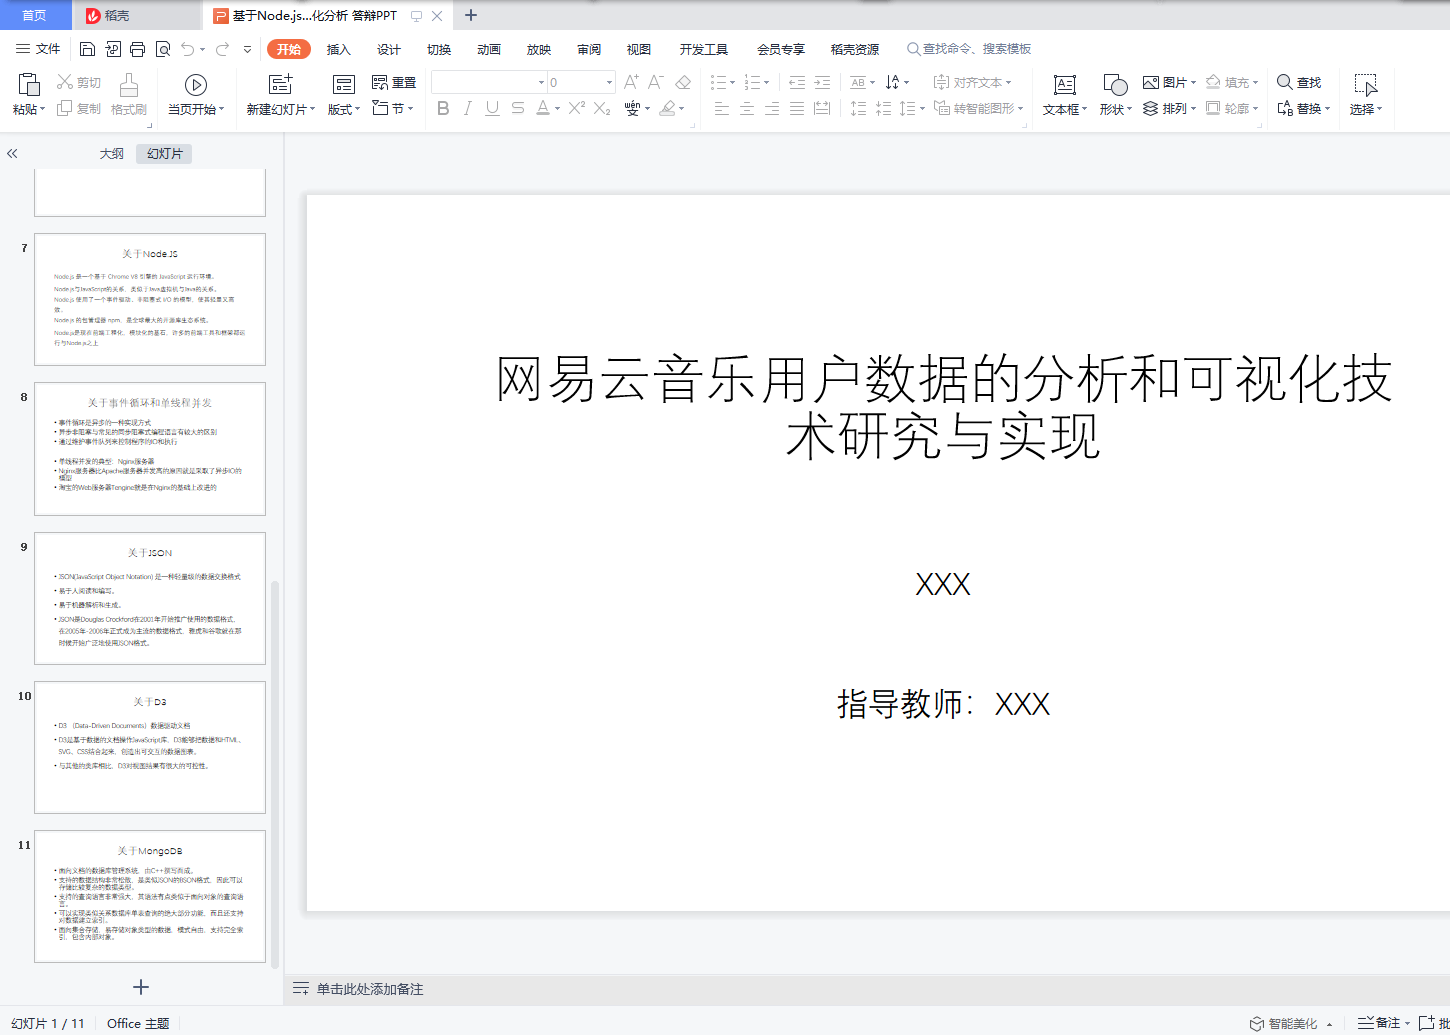Open the Design (设计) ribbon tab
The height and width of the screenshot is (1035, 1450).
coord(389,50)
